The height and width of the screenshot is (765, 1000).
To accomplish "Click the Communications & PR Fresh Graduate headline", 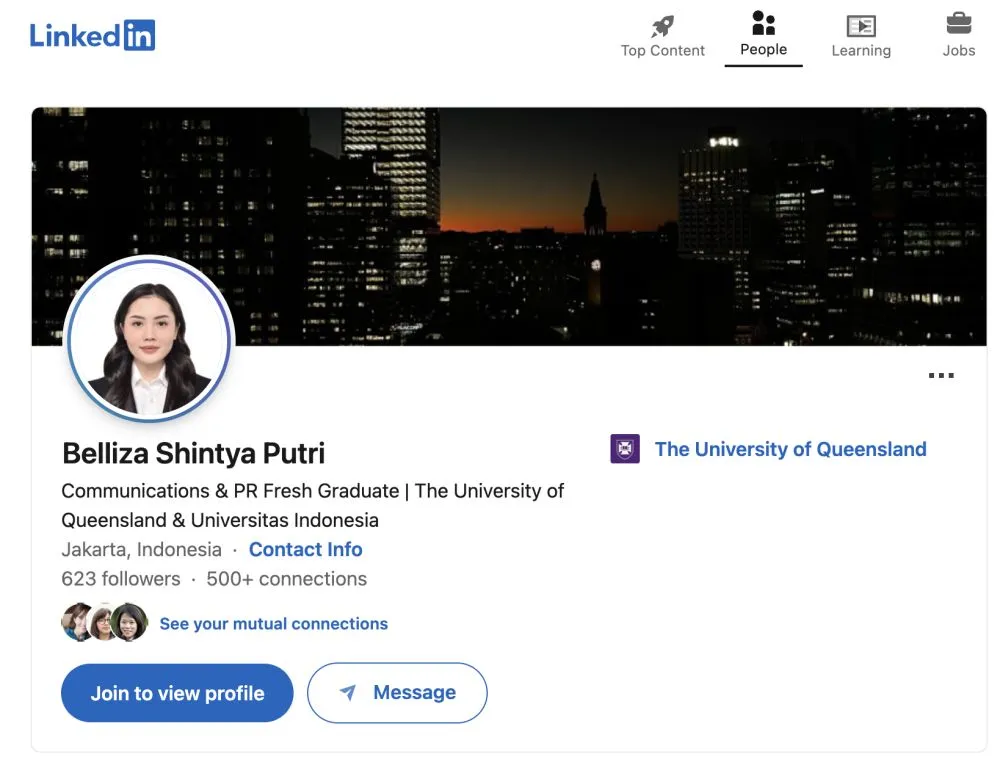I will (312, 506).
